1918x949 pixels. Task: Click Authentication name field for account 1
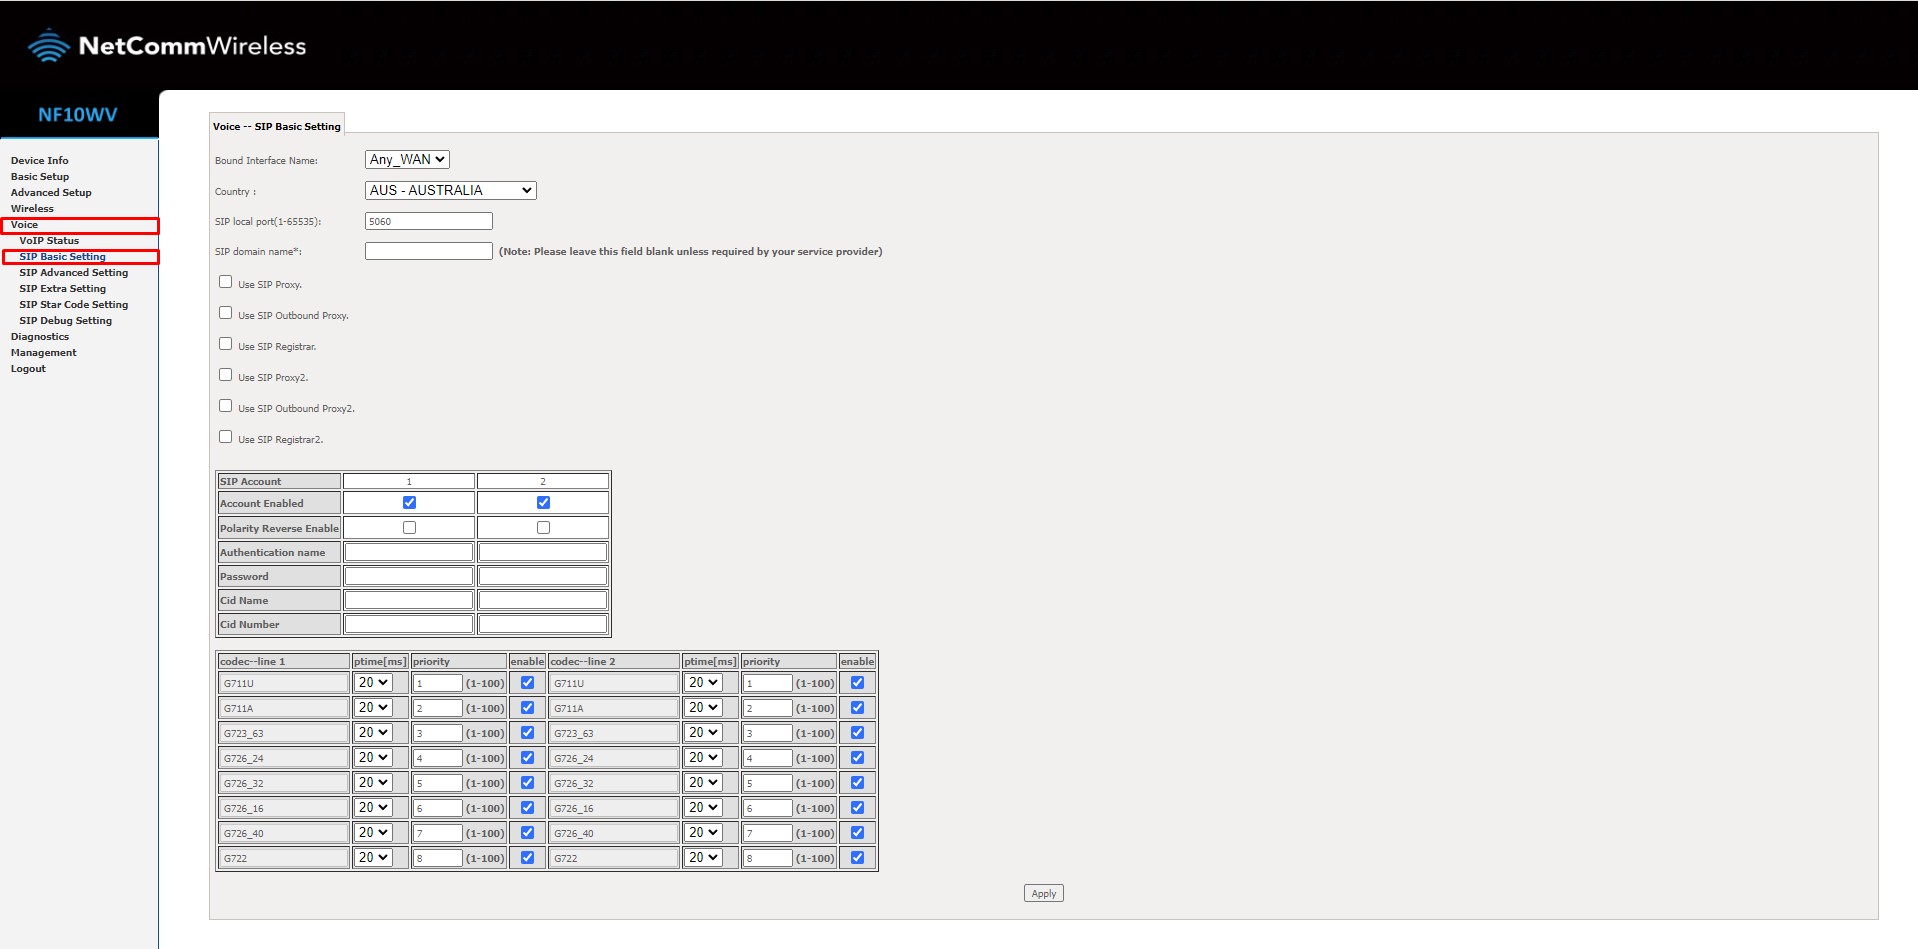(x=408, y=552)
